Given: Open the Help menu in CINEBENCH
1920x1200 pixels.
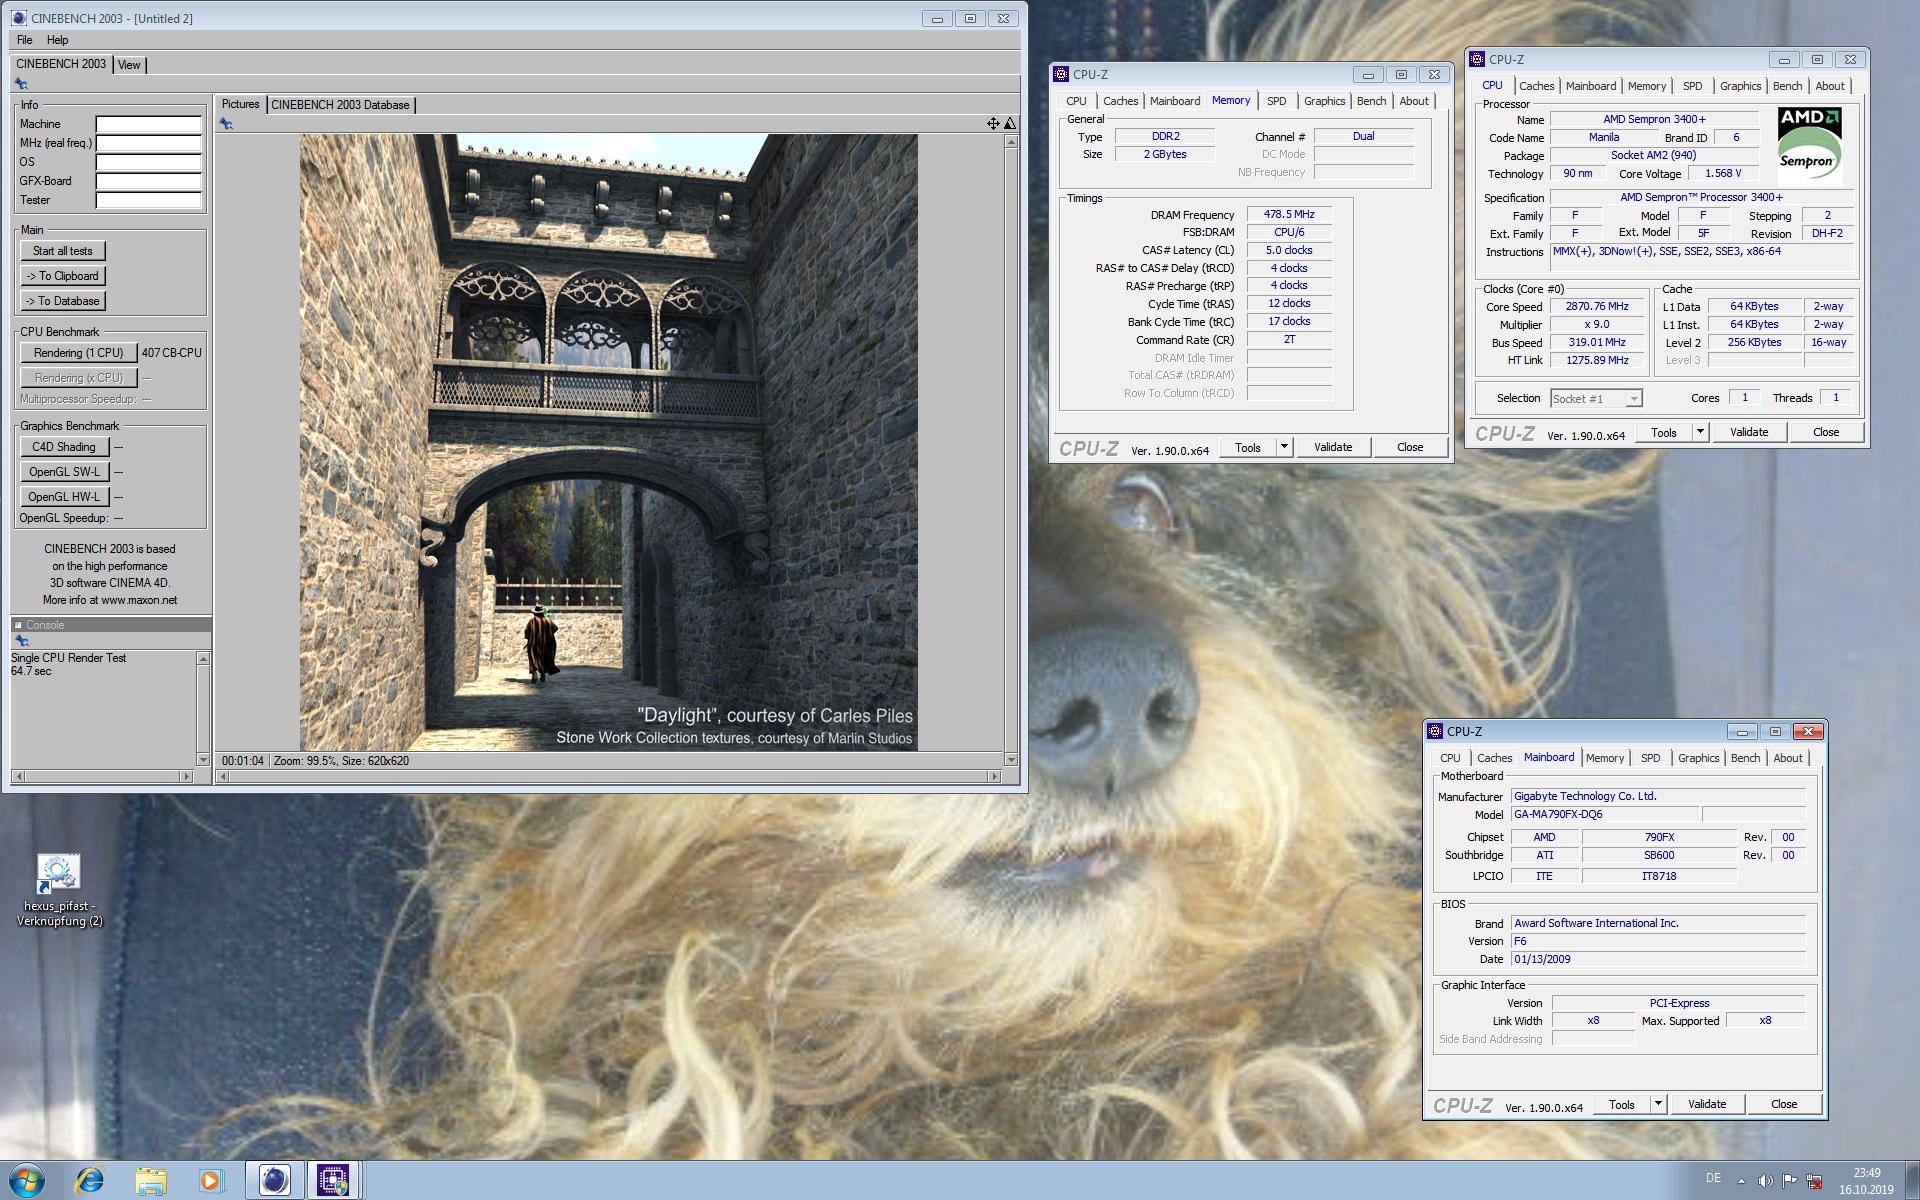Looking at the screenshot, I should [x=57, y=40].
